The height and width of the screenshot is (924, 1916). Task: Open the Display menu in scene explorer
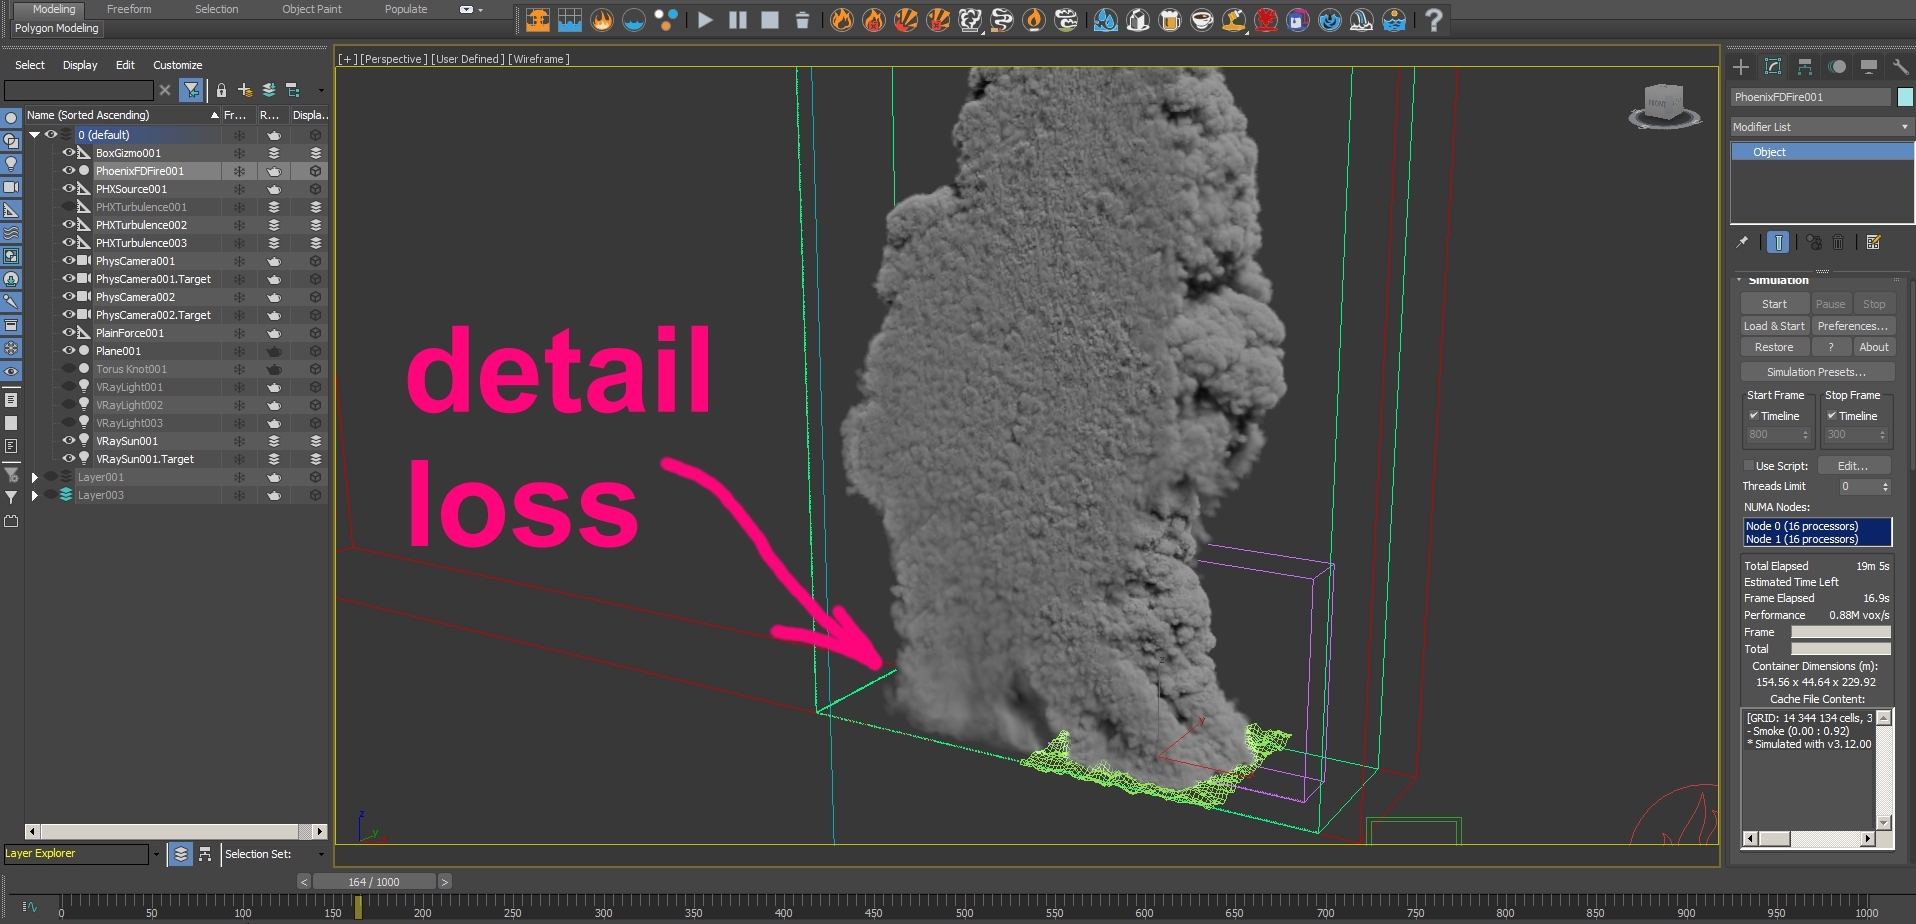coord(80,65)
